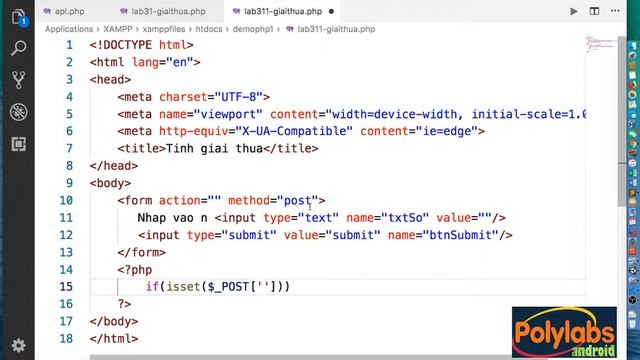Click the method="post" attribute
Screen dimensions: 640x360
[x=273, y=200]
